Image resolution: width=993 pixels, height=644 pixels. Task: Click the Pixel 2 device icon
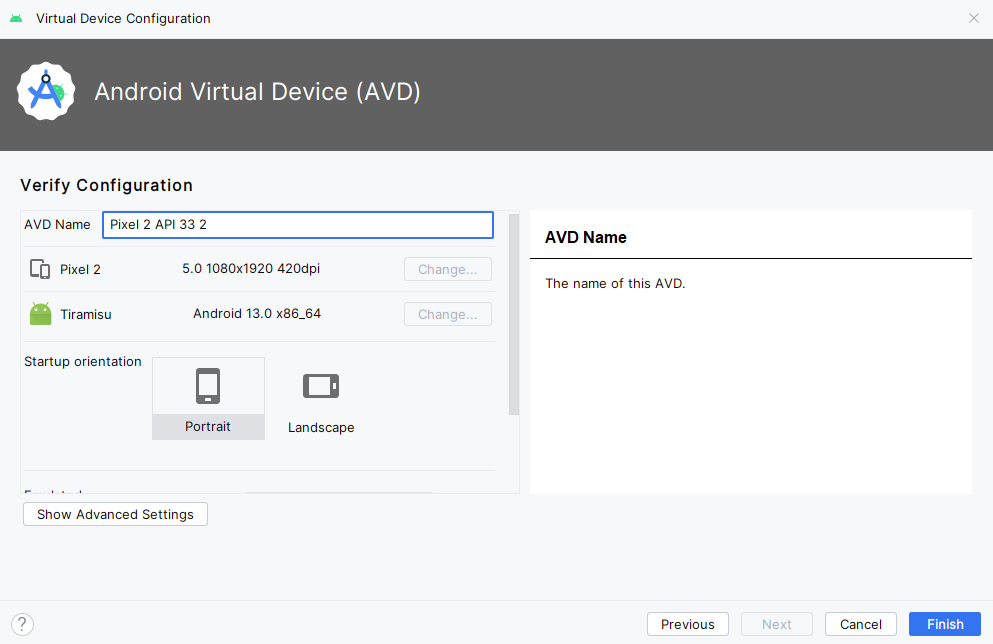(40, 269)
